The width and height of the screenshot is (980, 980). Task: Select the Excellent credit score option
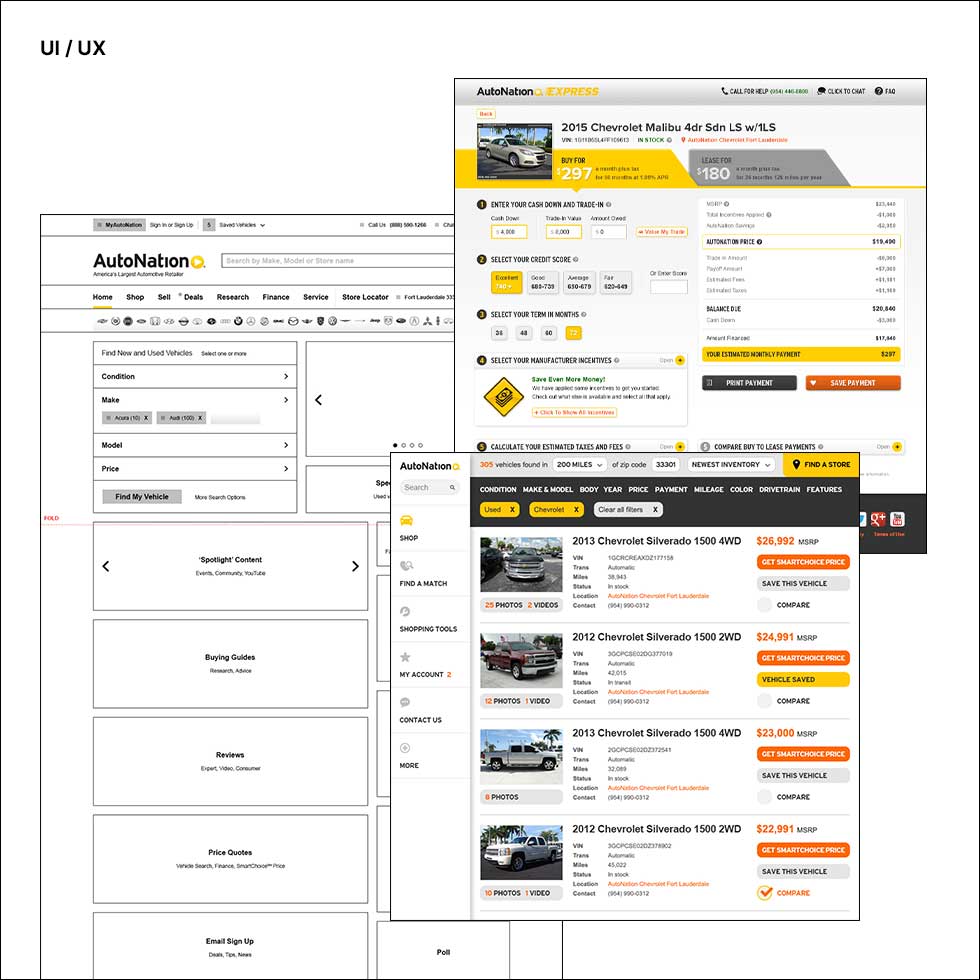[x=506, y=282]
